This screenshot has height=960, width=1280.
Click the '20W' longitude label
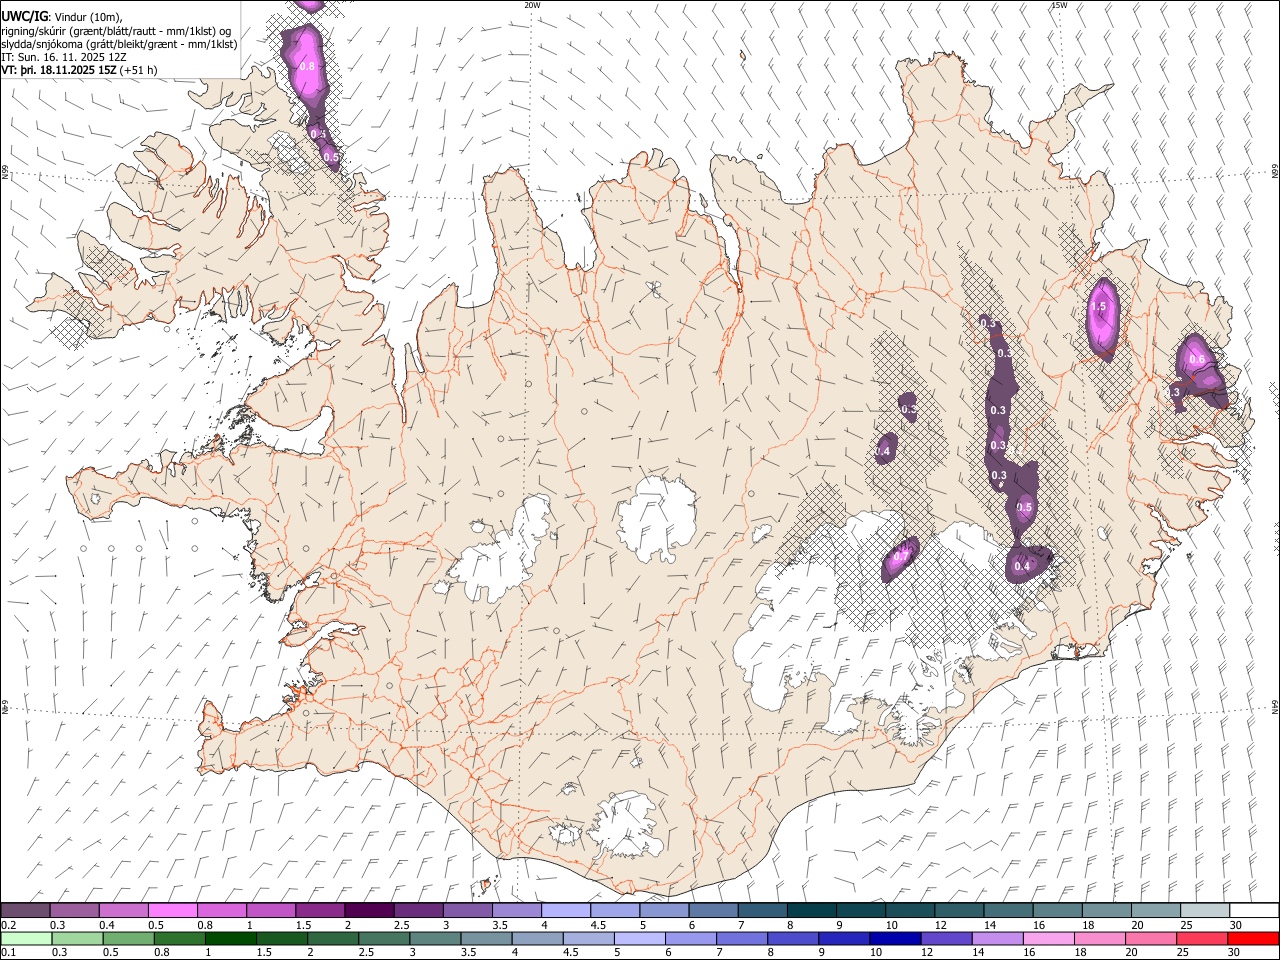pos(533,5)
